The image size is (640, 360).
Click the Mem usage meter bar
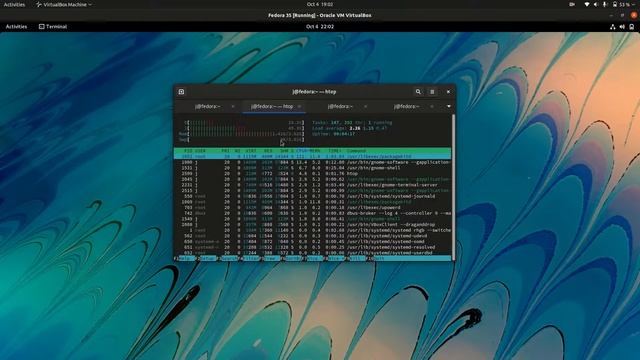(242, 134)
